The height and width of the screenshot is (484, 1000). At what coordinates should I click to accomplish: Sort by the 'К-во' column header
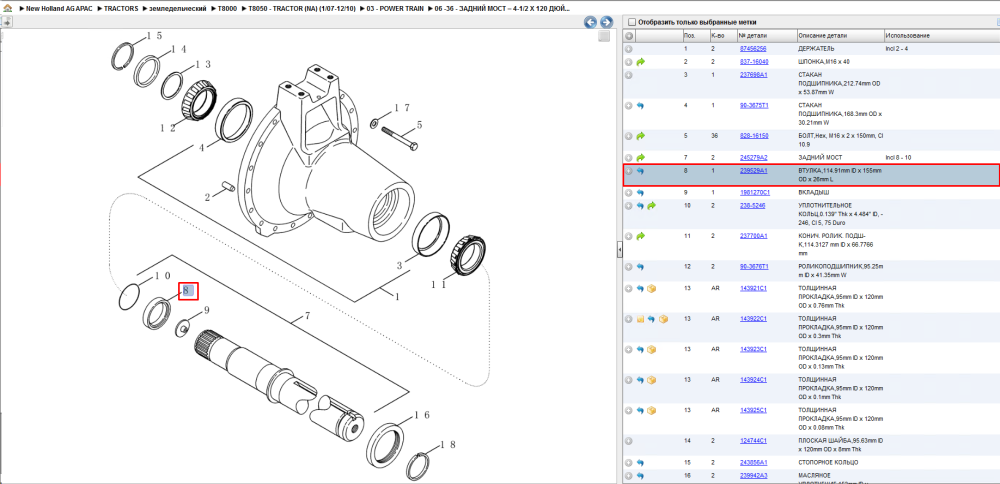pyautogui.click(x=723, y=36)
